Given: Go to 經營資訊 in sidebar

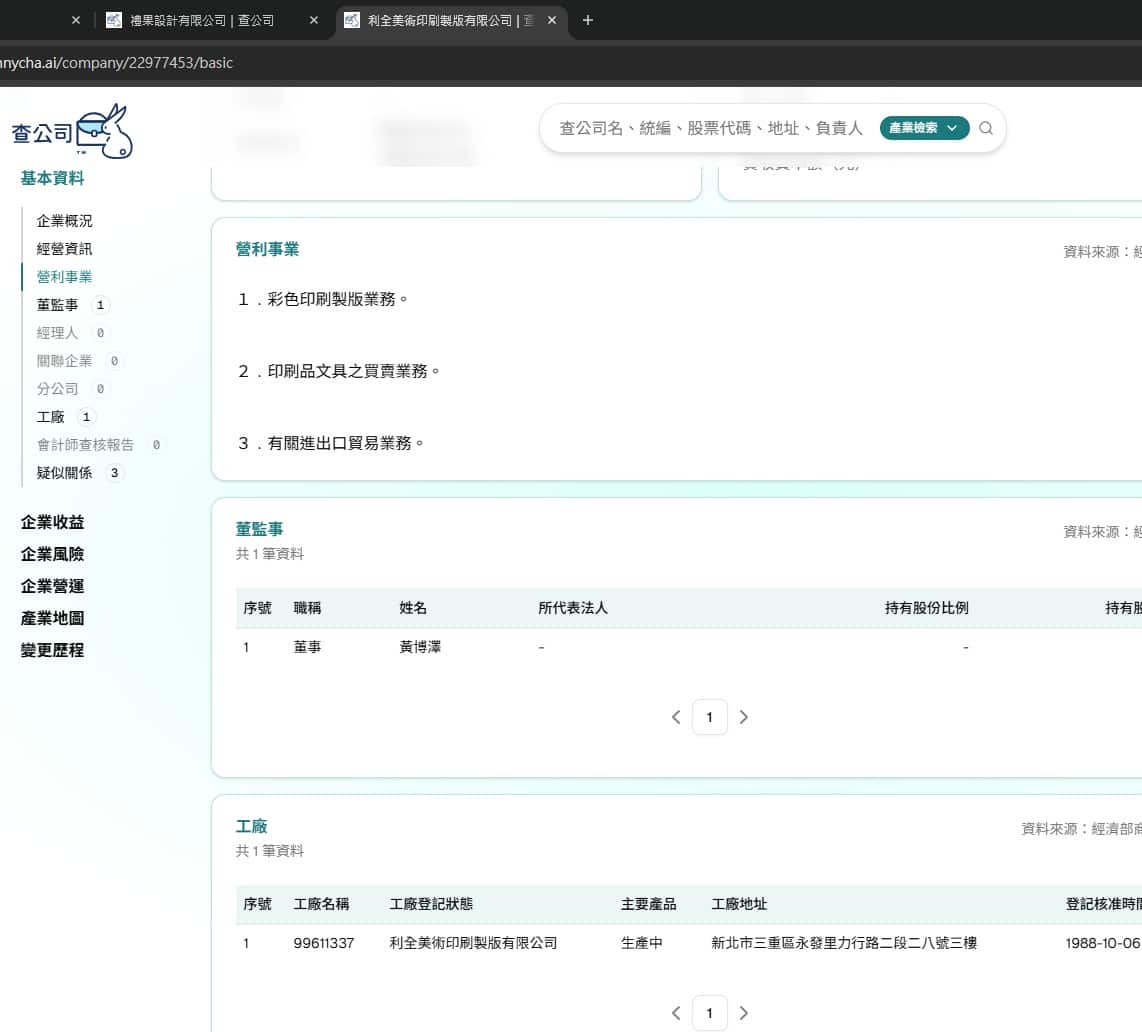Looking at the screenshot, I should [65, 249].
